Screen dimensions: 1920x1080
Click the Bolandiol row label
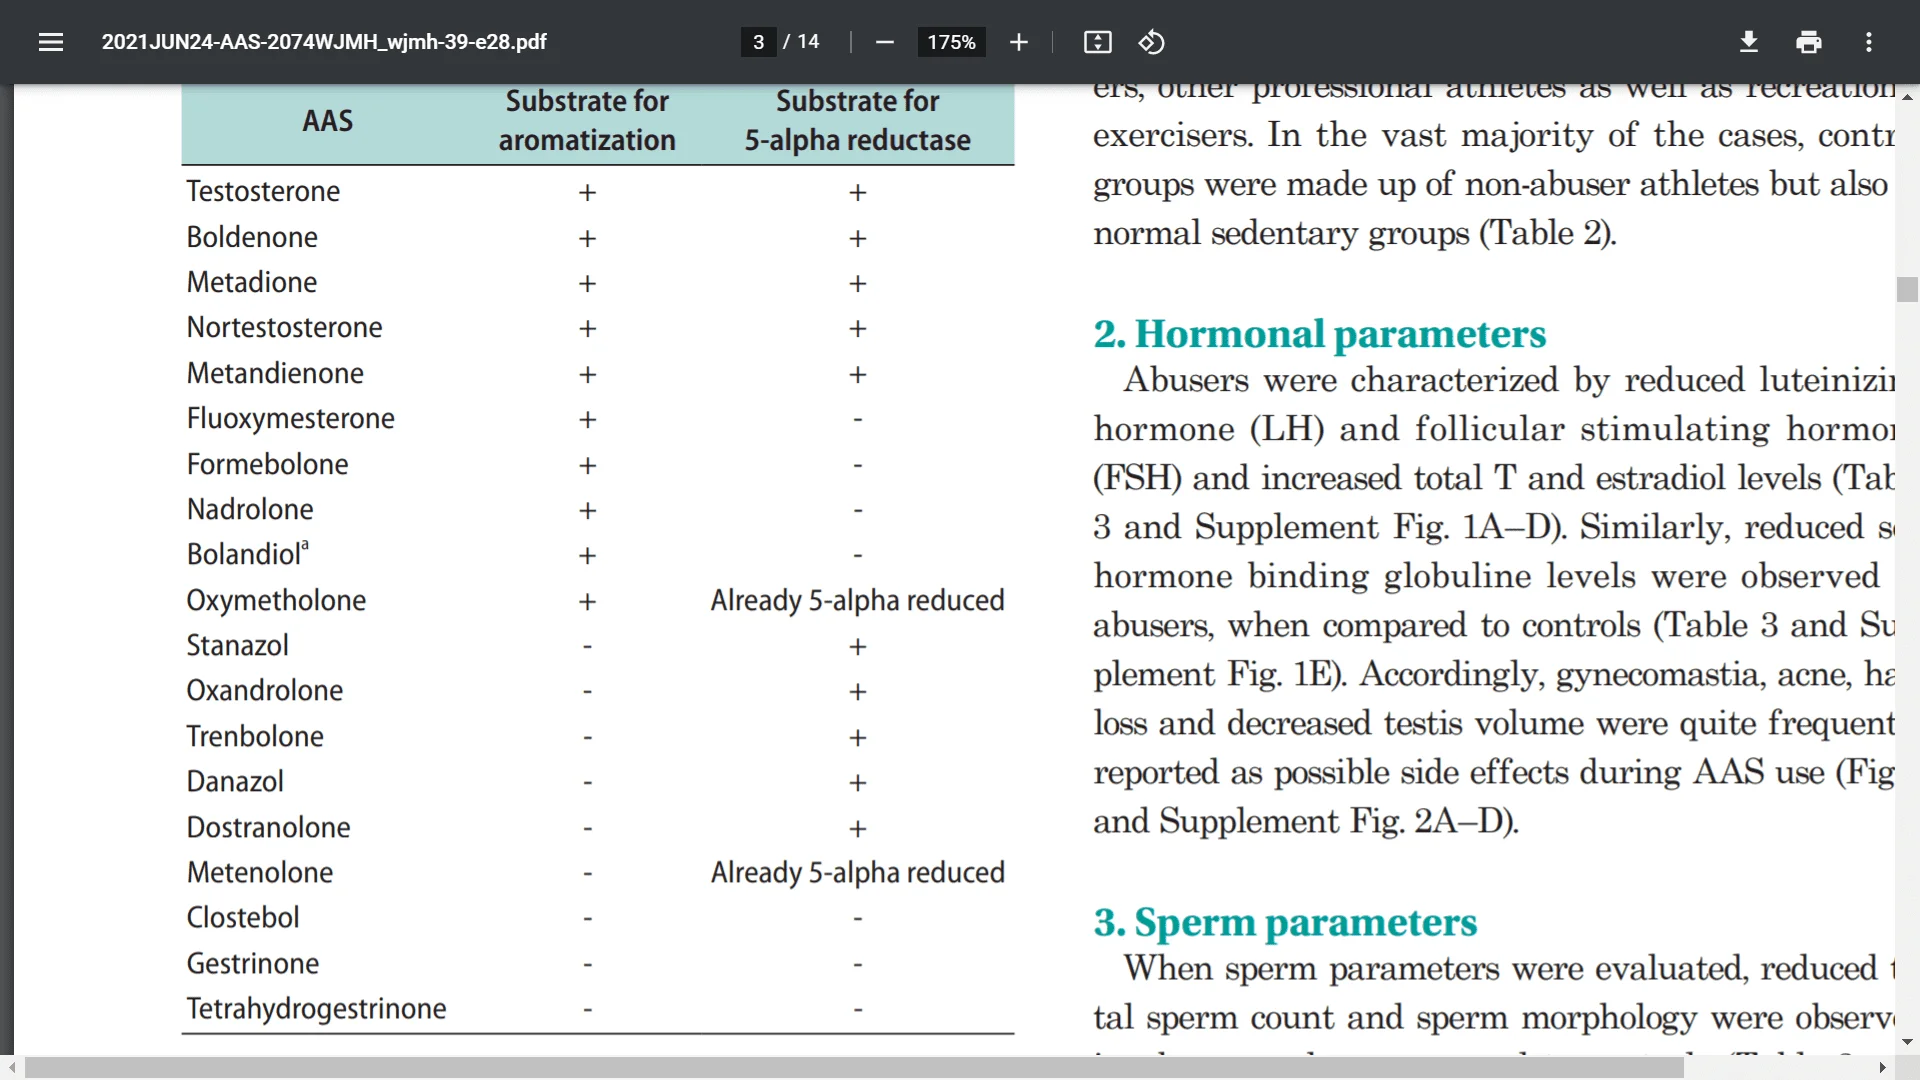247,554
